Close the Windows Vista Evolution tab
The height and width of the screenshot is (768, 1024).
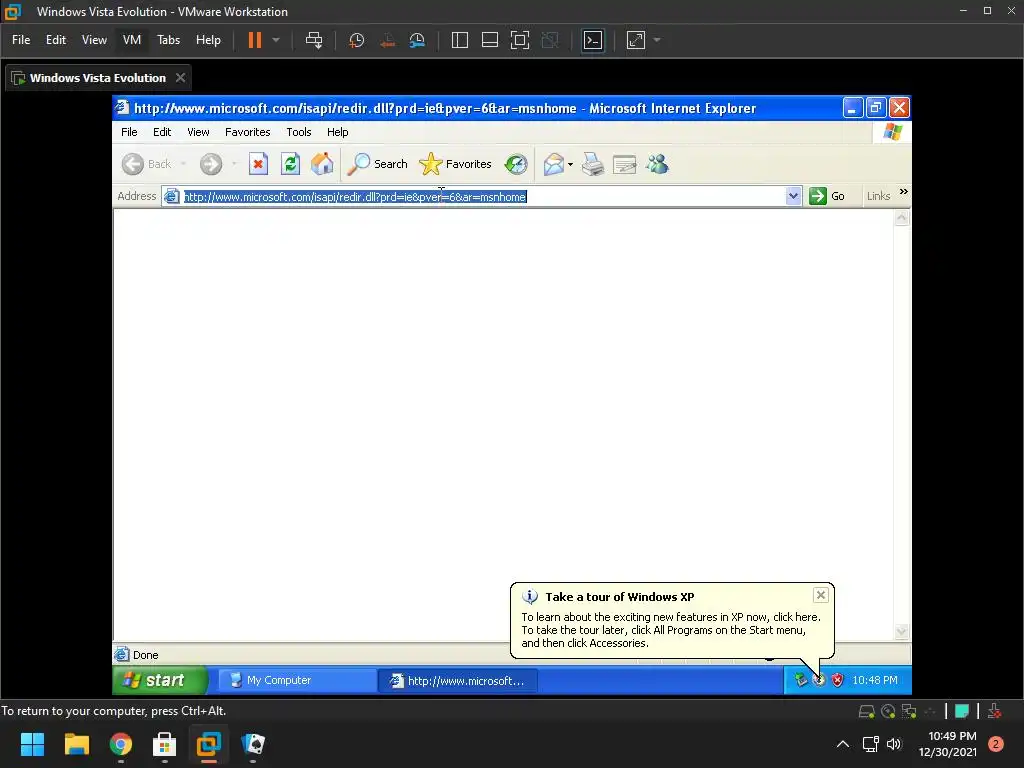click(180, 78)
